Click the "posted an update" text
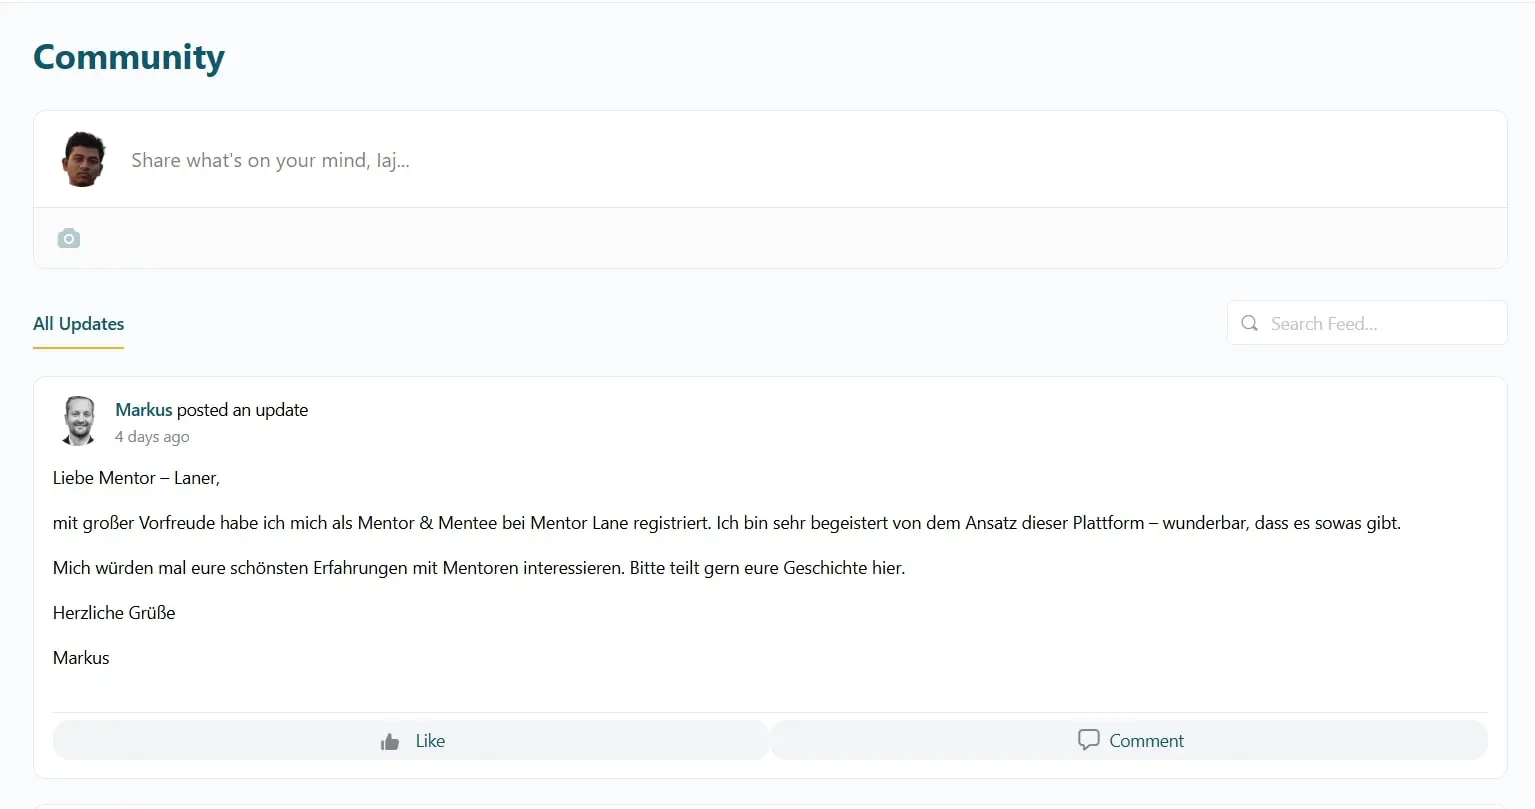 point(242,410)
